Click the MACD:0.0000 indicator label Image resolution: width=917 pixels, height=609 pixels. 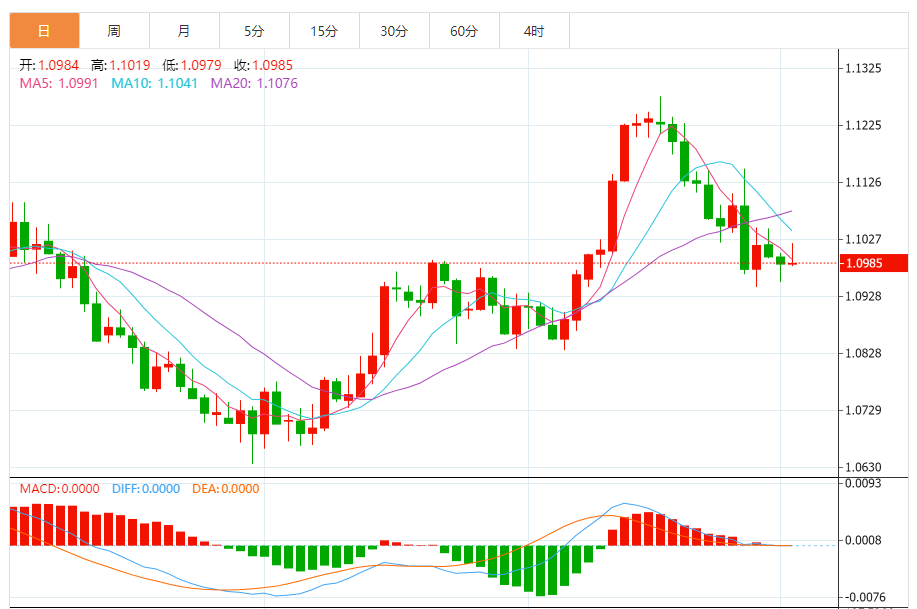tap(60, 489)
